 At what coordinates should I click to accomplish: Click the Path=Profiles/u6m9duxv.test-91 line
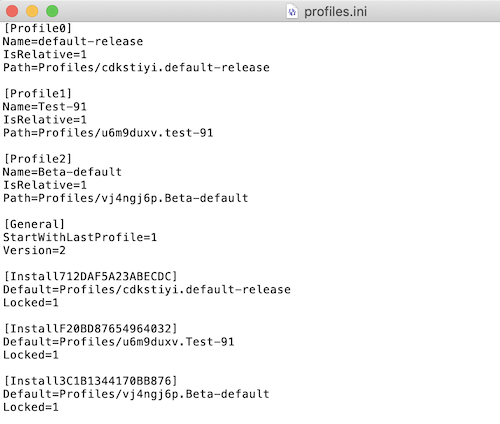click(x=108, y=133)
